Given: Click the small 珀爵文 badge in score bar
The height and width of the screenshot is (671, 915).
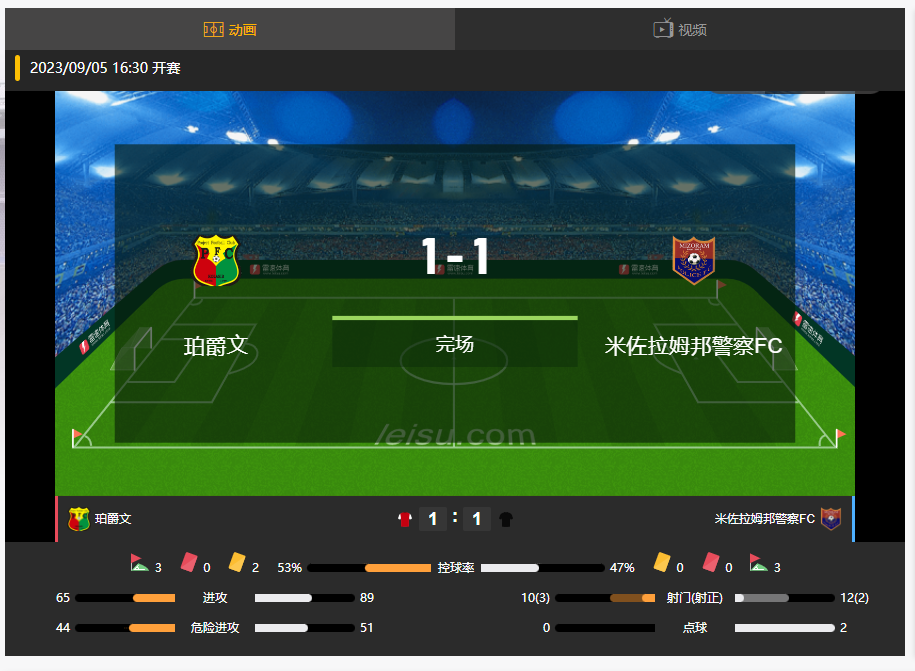Looking at the screenshot, I should pyautogui.click(x=79, y=519).
